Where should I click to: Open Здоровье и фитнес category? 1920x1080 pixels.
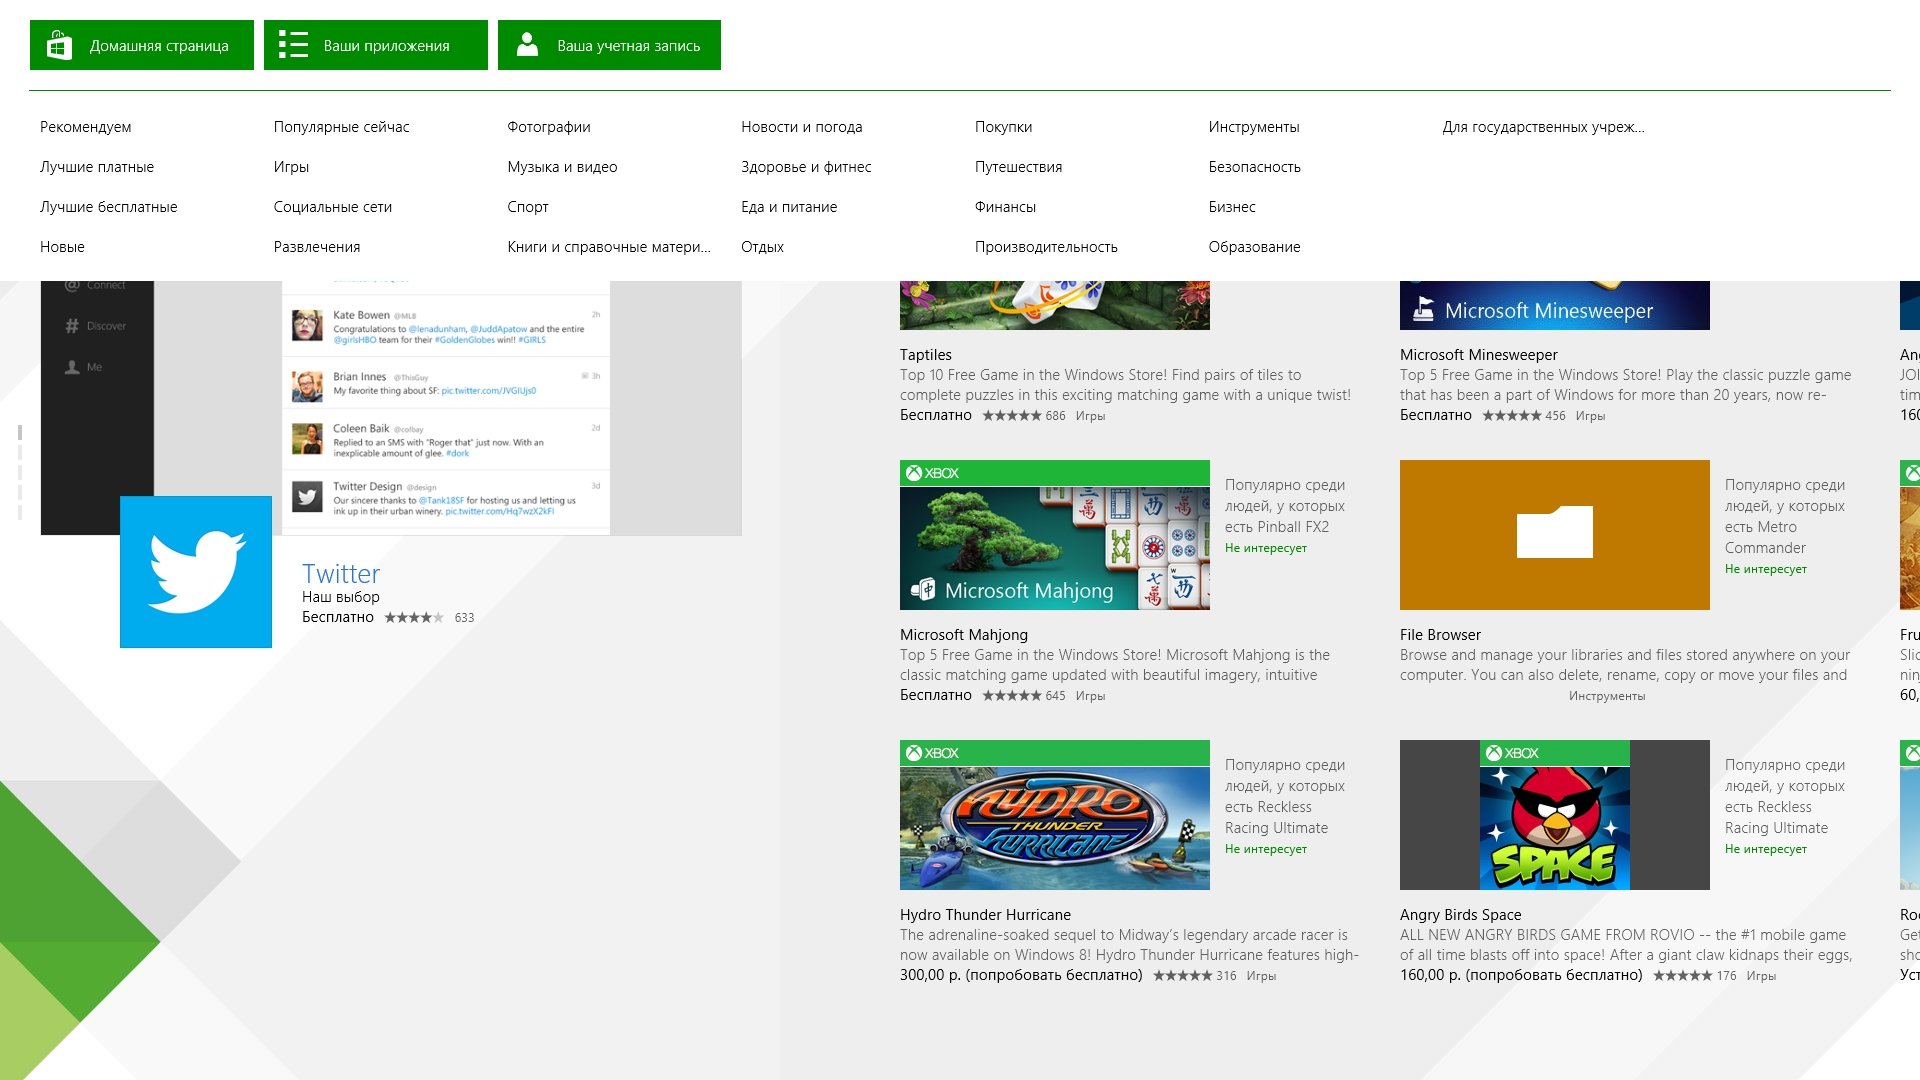pyautogui.click(x=806, y=167)
